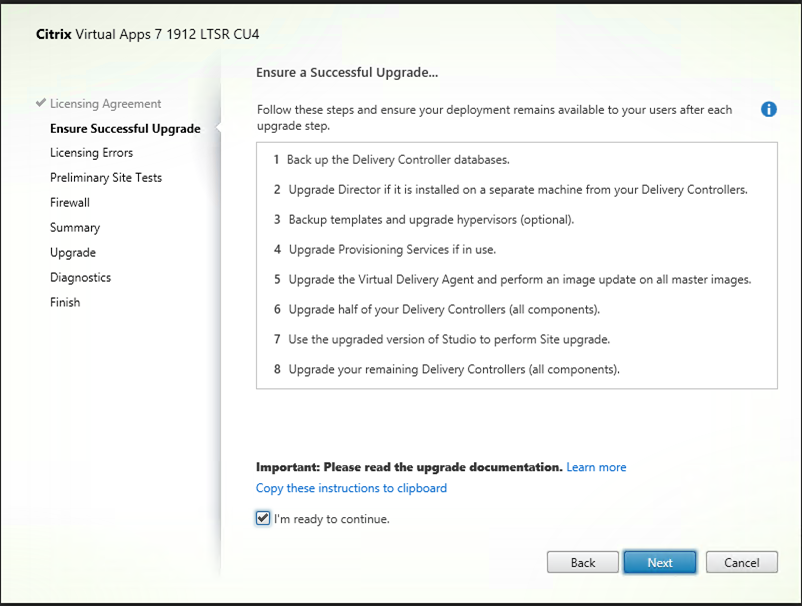Click the Citrix Virtual Apps 7 1912 LTSR CU4 title
Viewport: 802px width, 606px height.
[147, 34]
